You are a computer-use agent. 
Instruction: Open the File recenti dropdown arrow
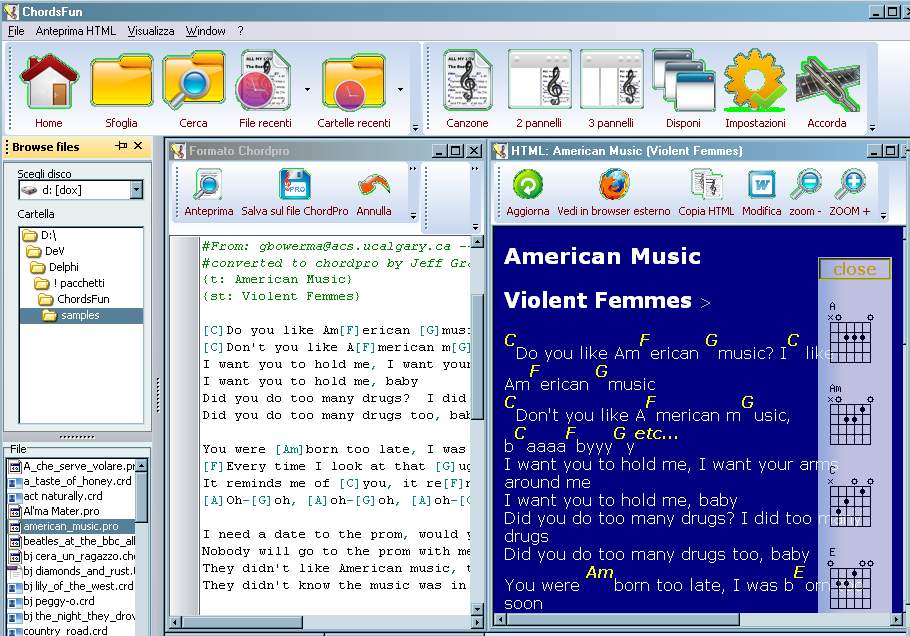(307, 89)
